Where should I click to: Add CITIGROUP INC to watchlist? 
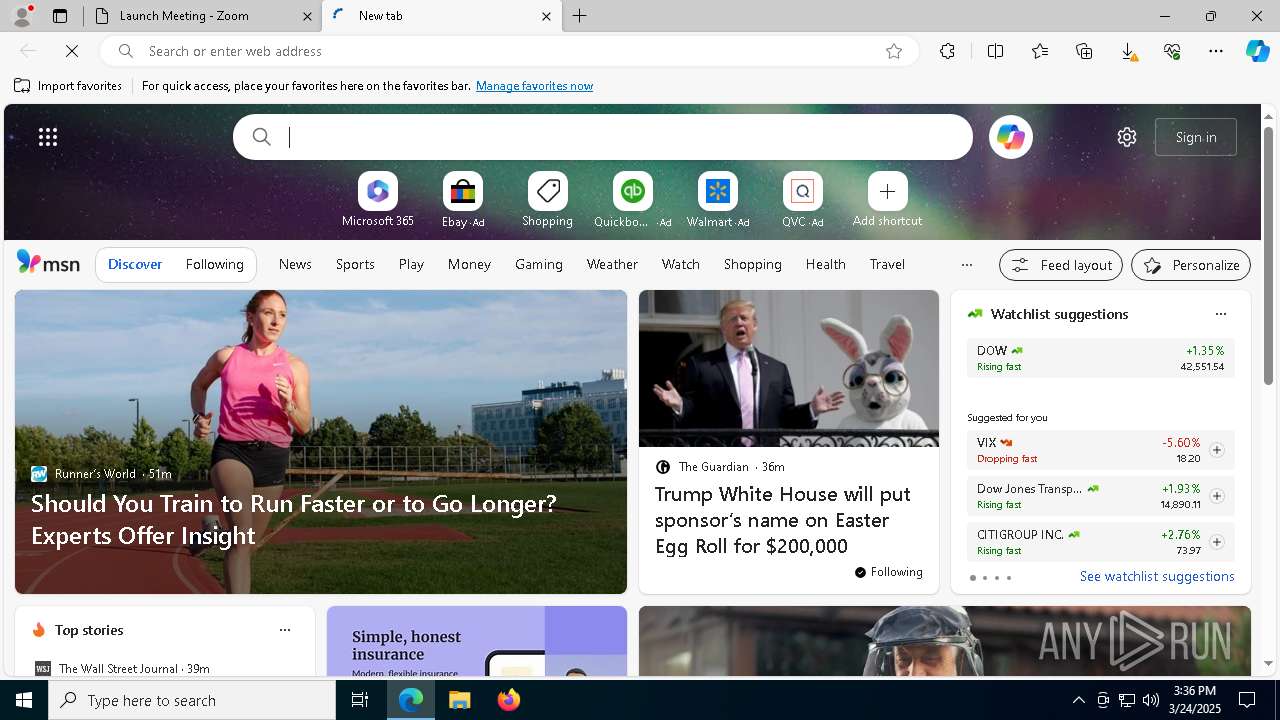coord(1216,542)
